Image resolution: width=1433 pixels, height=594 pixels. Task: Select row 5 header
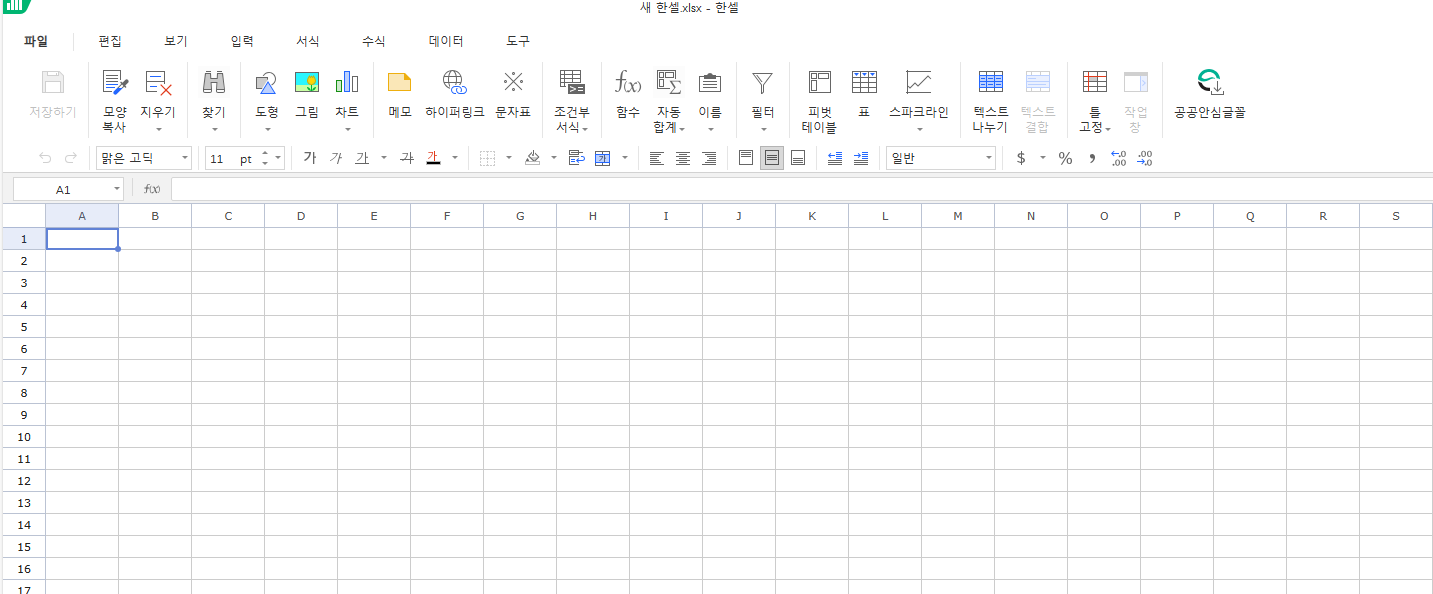(24, 326)
